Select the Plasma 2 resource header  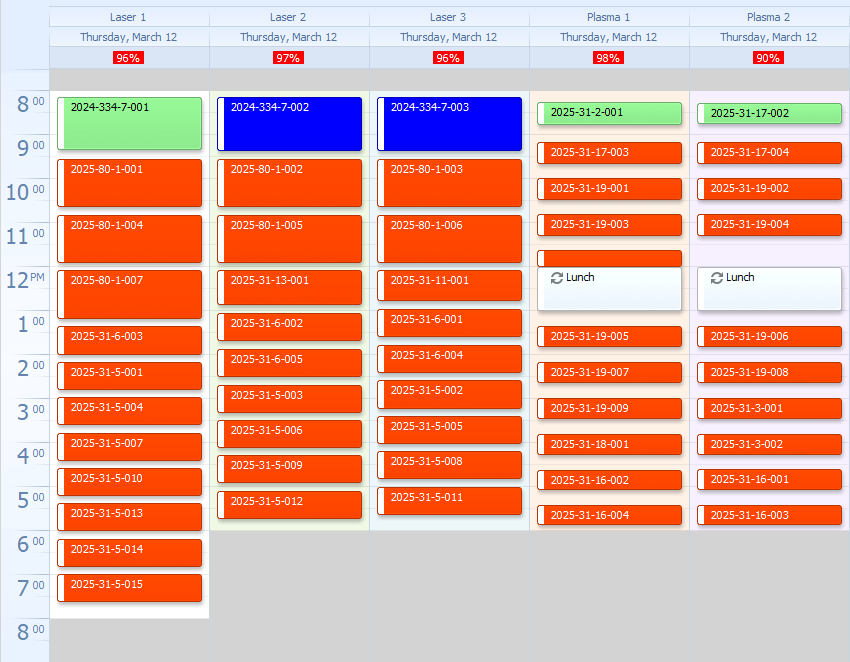coord(769,17)
